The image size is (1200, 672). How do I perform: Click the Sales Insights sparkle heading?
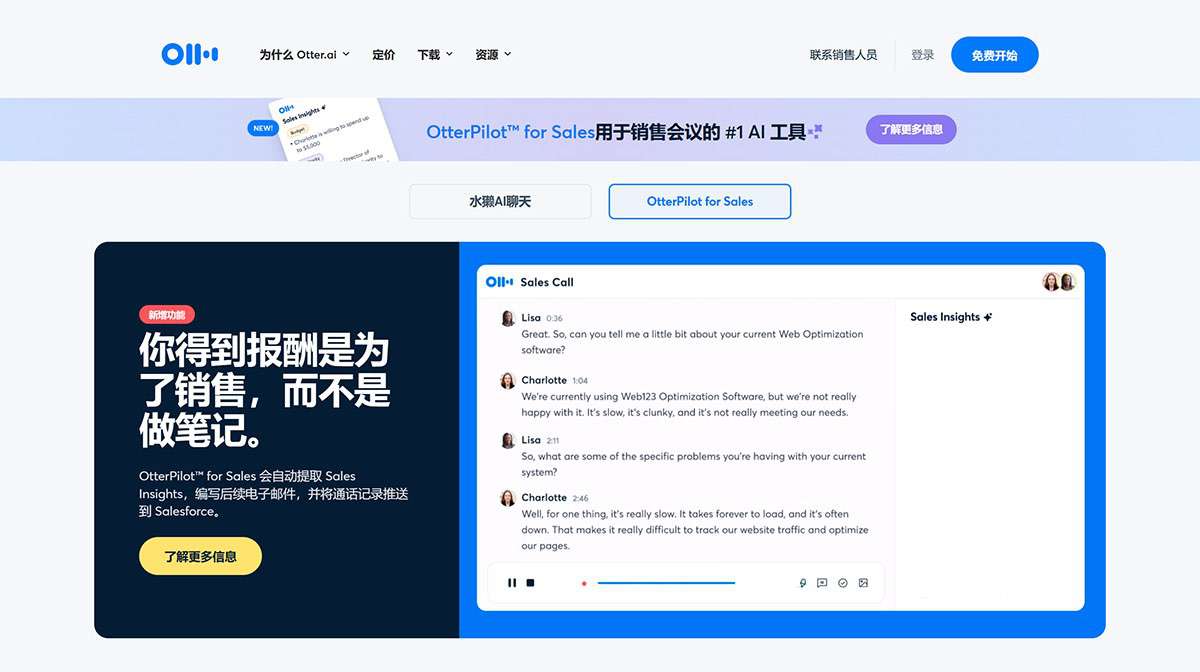pyautogui.click(x=951, y=317)
